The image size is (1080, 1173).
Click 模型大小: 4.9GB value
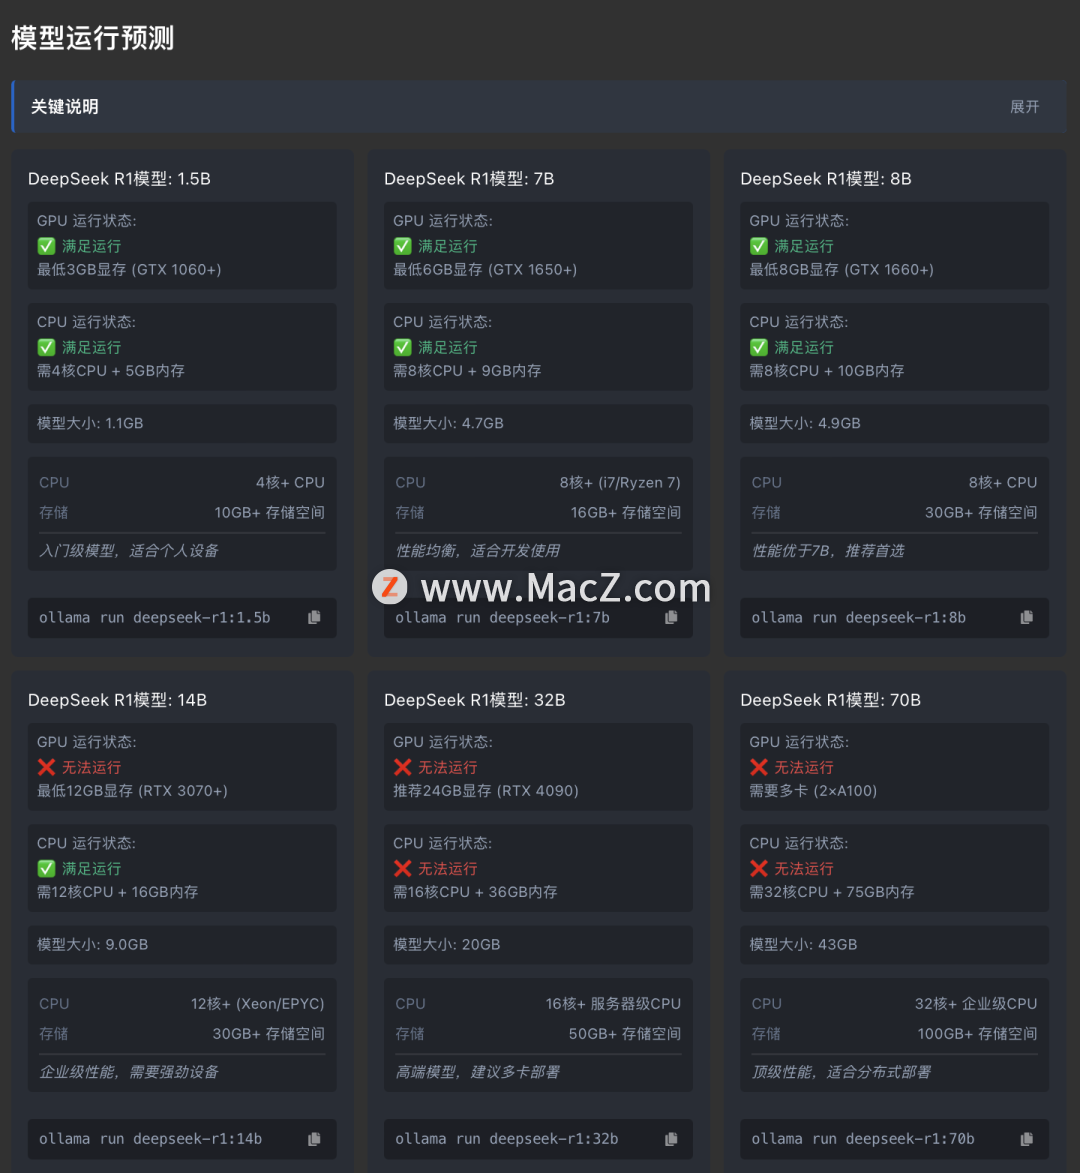[x=805, y=423]
